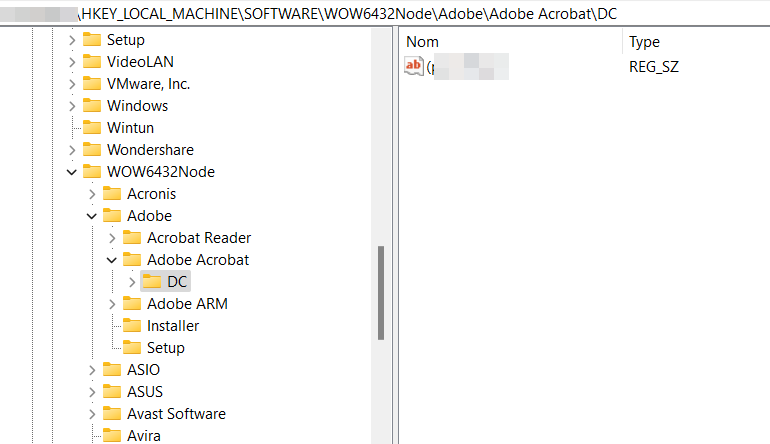Select the Setup key under Adobe
The height and width of the screenshot is (444, 770).
166,348
